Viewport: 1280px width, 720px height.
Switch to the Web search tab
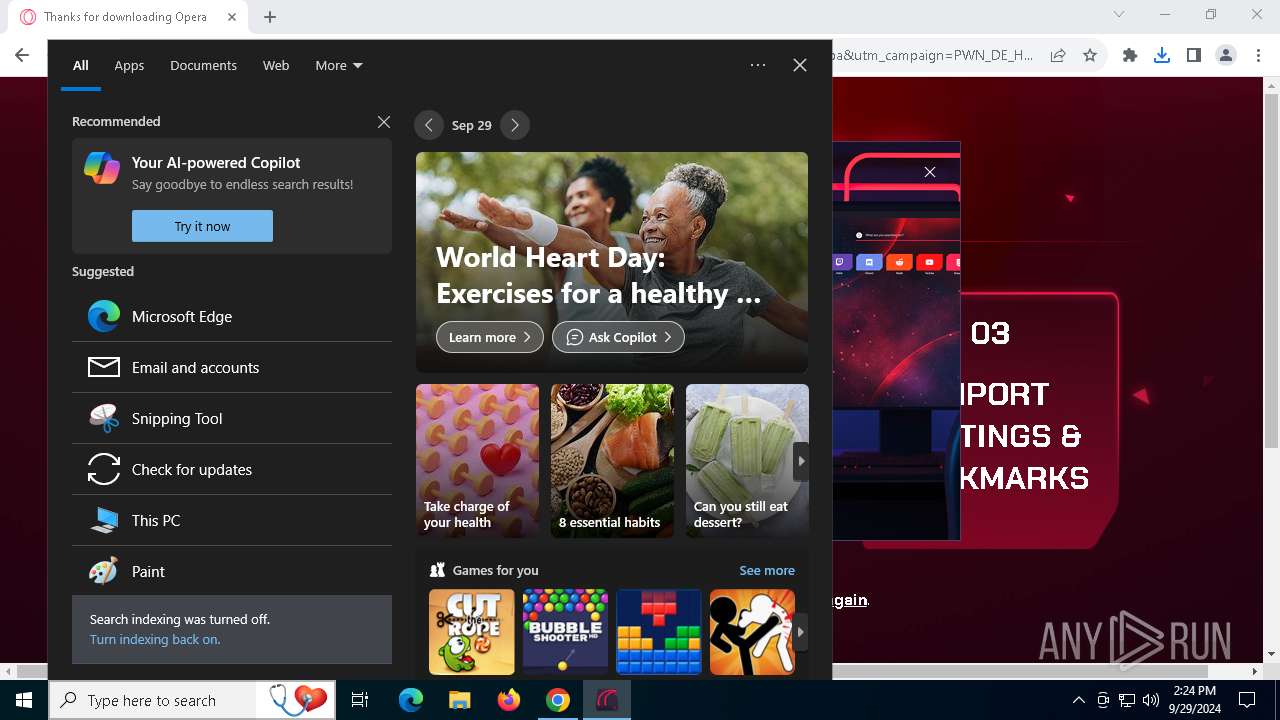[276, 65]
